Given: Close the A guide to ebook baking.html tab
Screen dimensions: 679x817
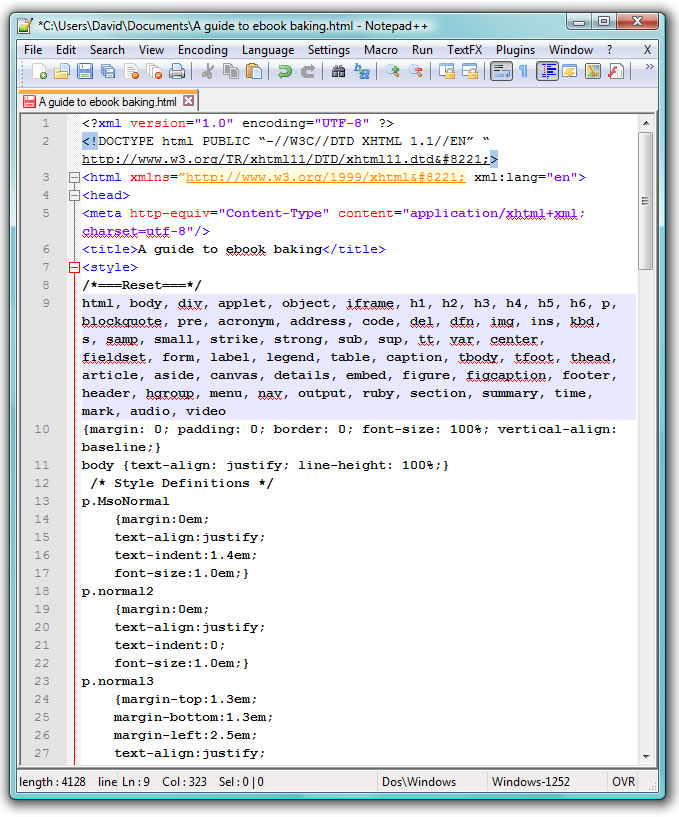Looking at the screenshot, I should [x=188, y=101].
